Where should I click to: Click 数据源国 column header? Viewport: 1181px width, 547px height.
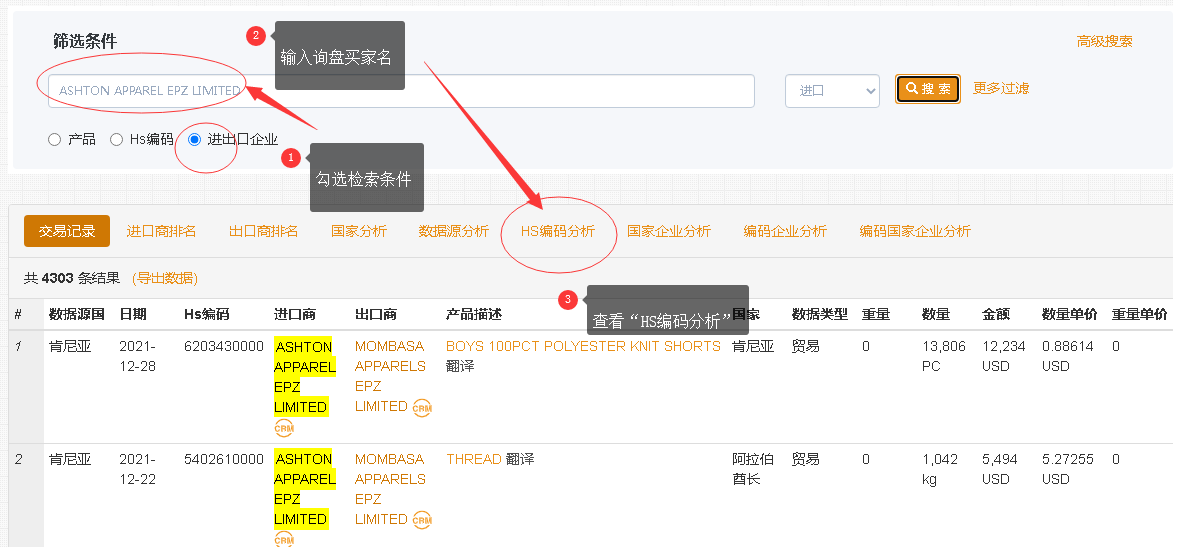point(76,314)
